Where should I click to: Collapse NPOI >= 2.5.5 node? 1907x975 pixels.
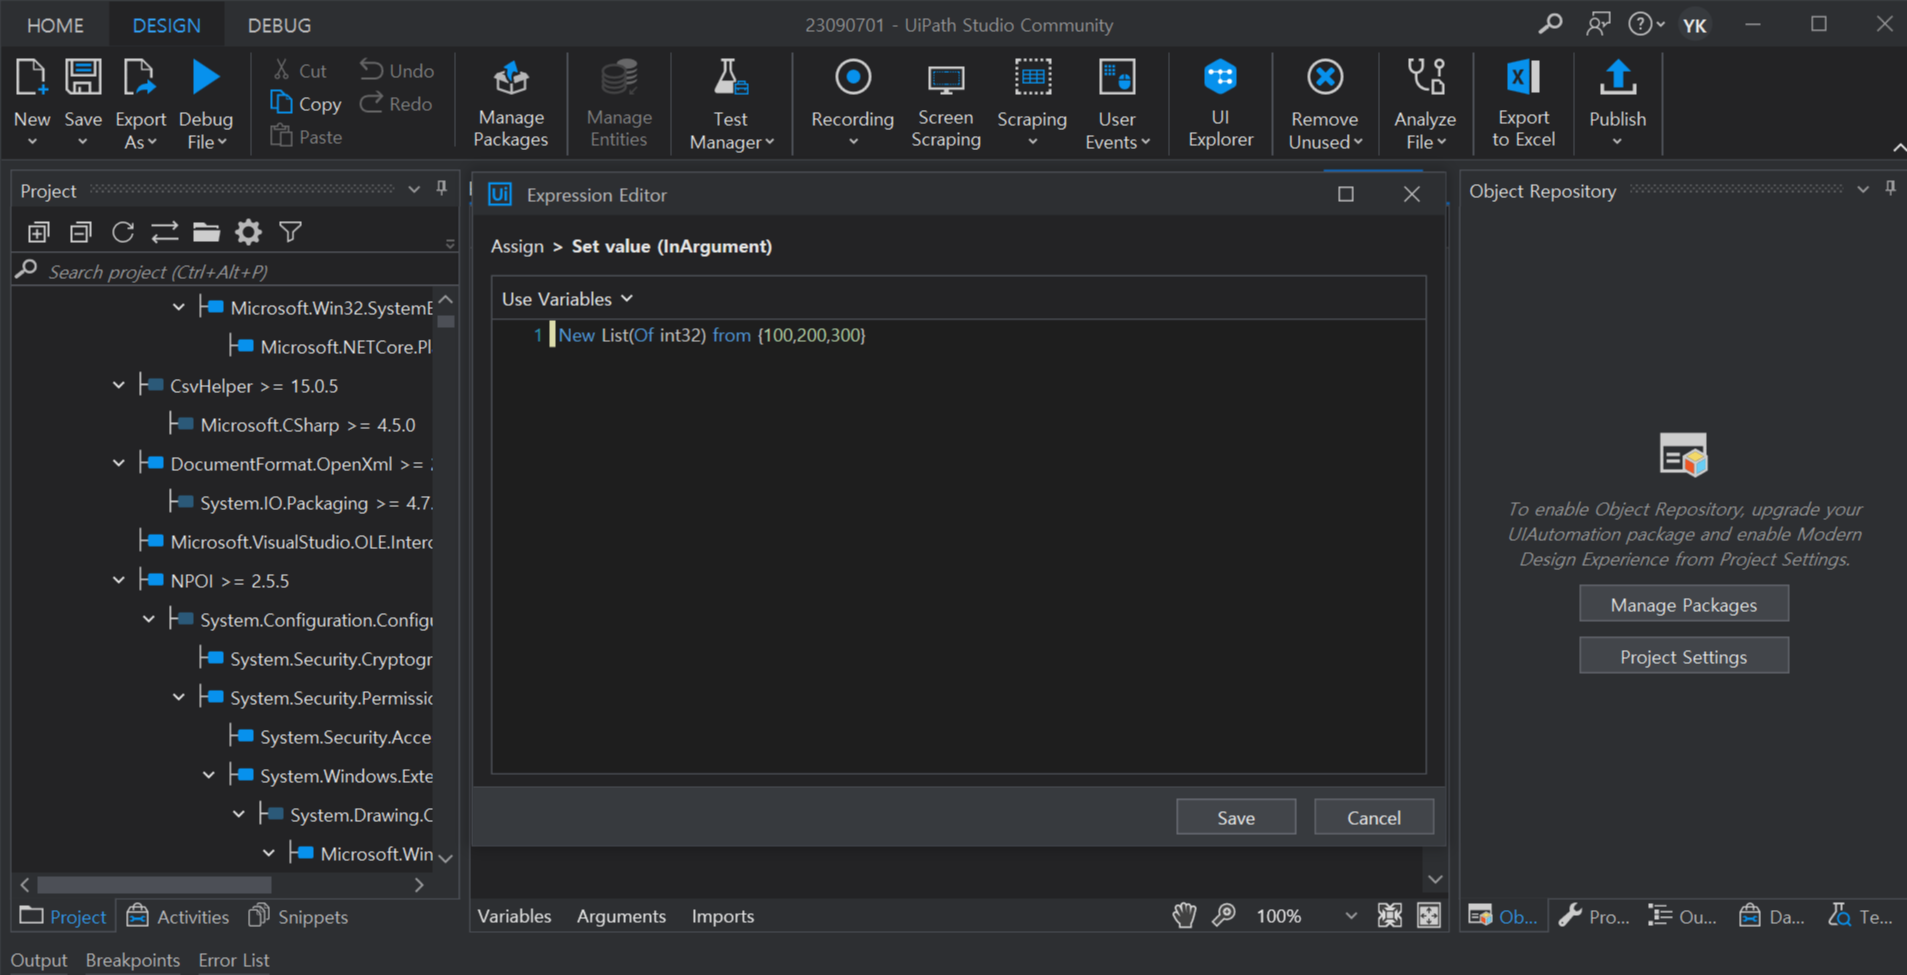pyautogui.click(x=119, y=580)
